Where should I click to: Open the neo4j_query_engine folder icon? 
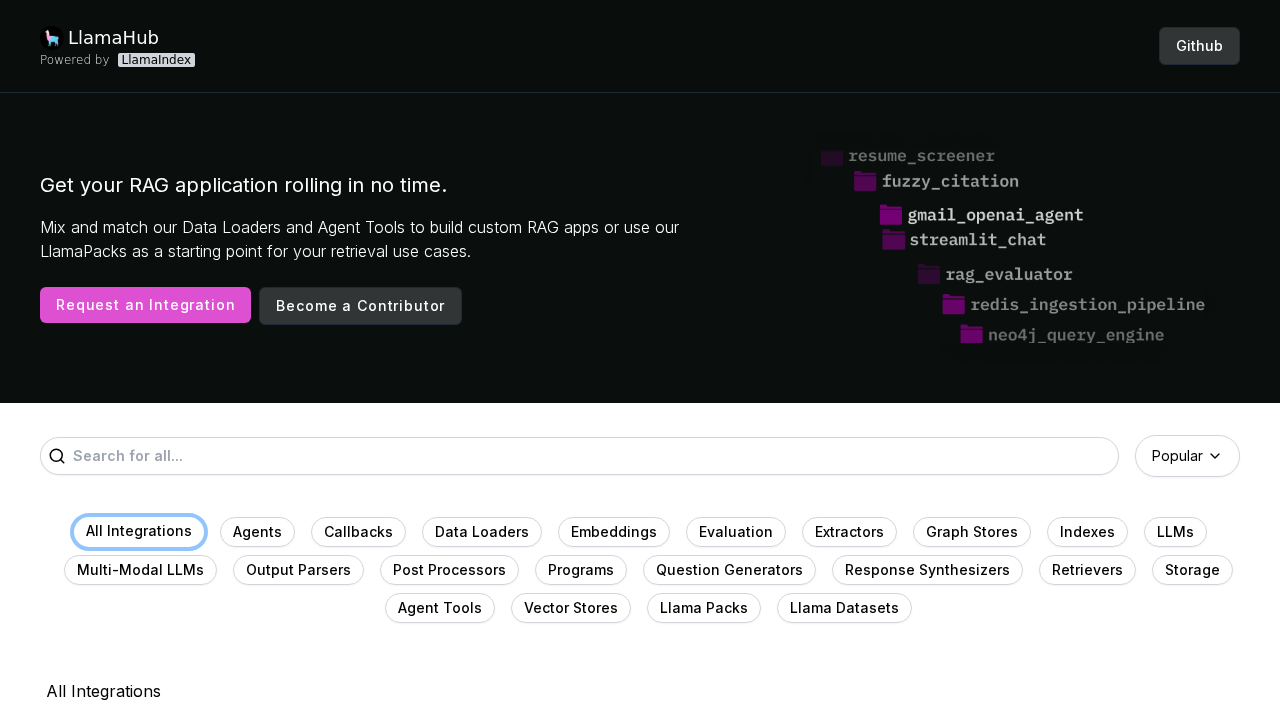[x=970, y=334]
